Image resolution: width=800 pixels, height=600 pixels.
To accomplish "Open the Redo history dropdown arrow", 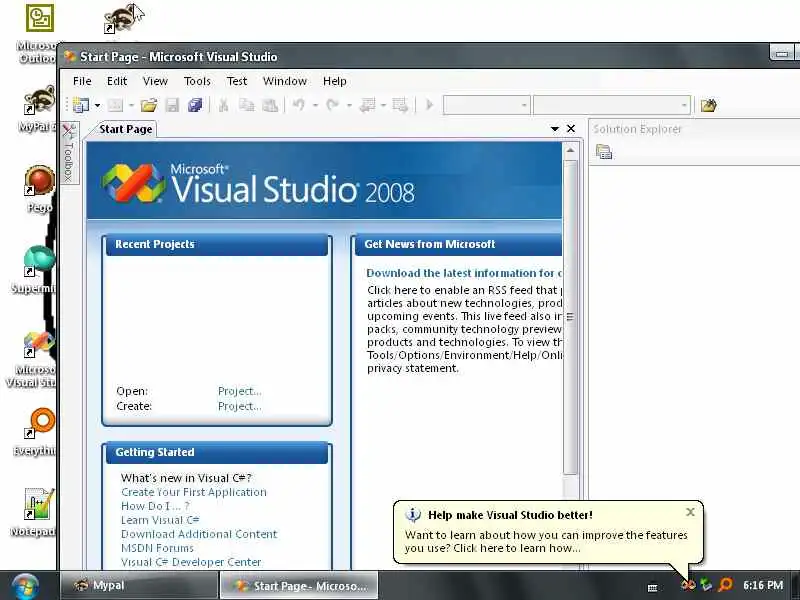I will click(349, 106).
